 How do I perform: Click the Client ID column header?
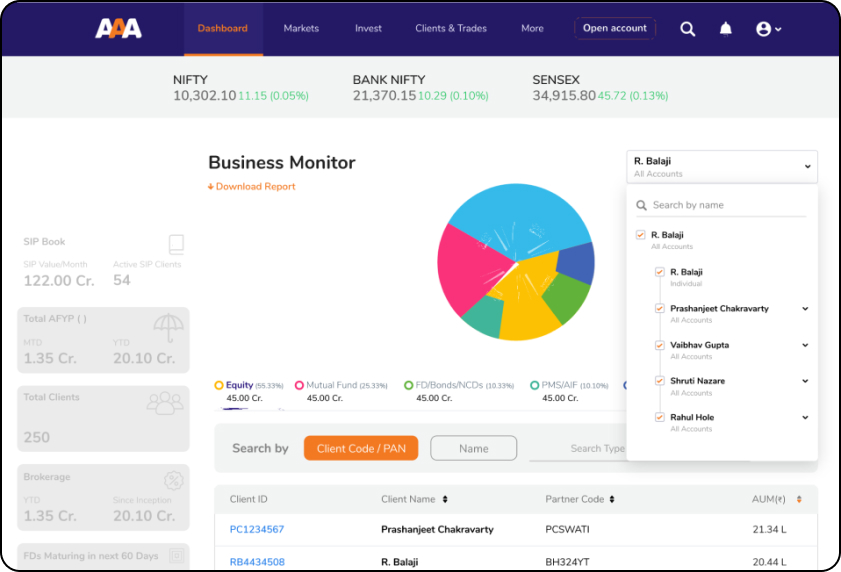click(248, 500)
